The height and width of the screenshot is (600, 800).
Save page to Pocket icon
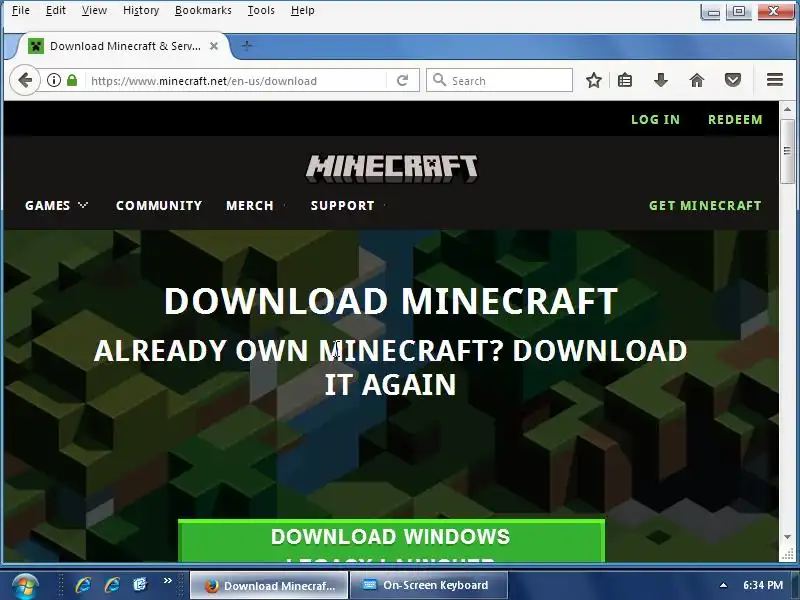pyautogui.click(x=733, y=80)
